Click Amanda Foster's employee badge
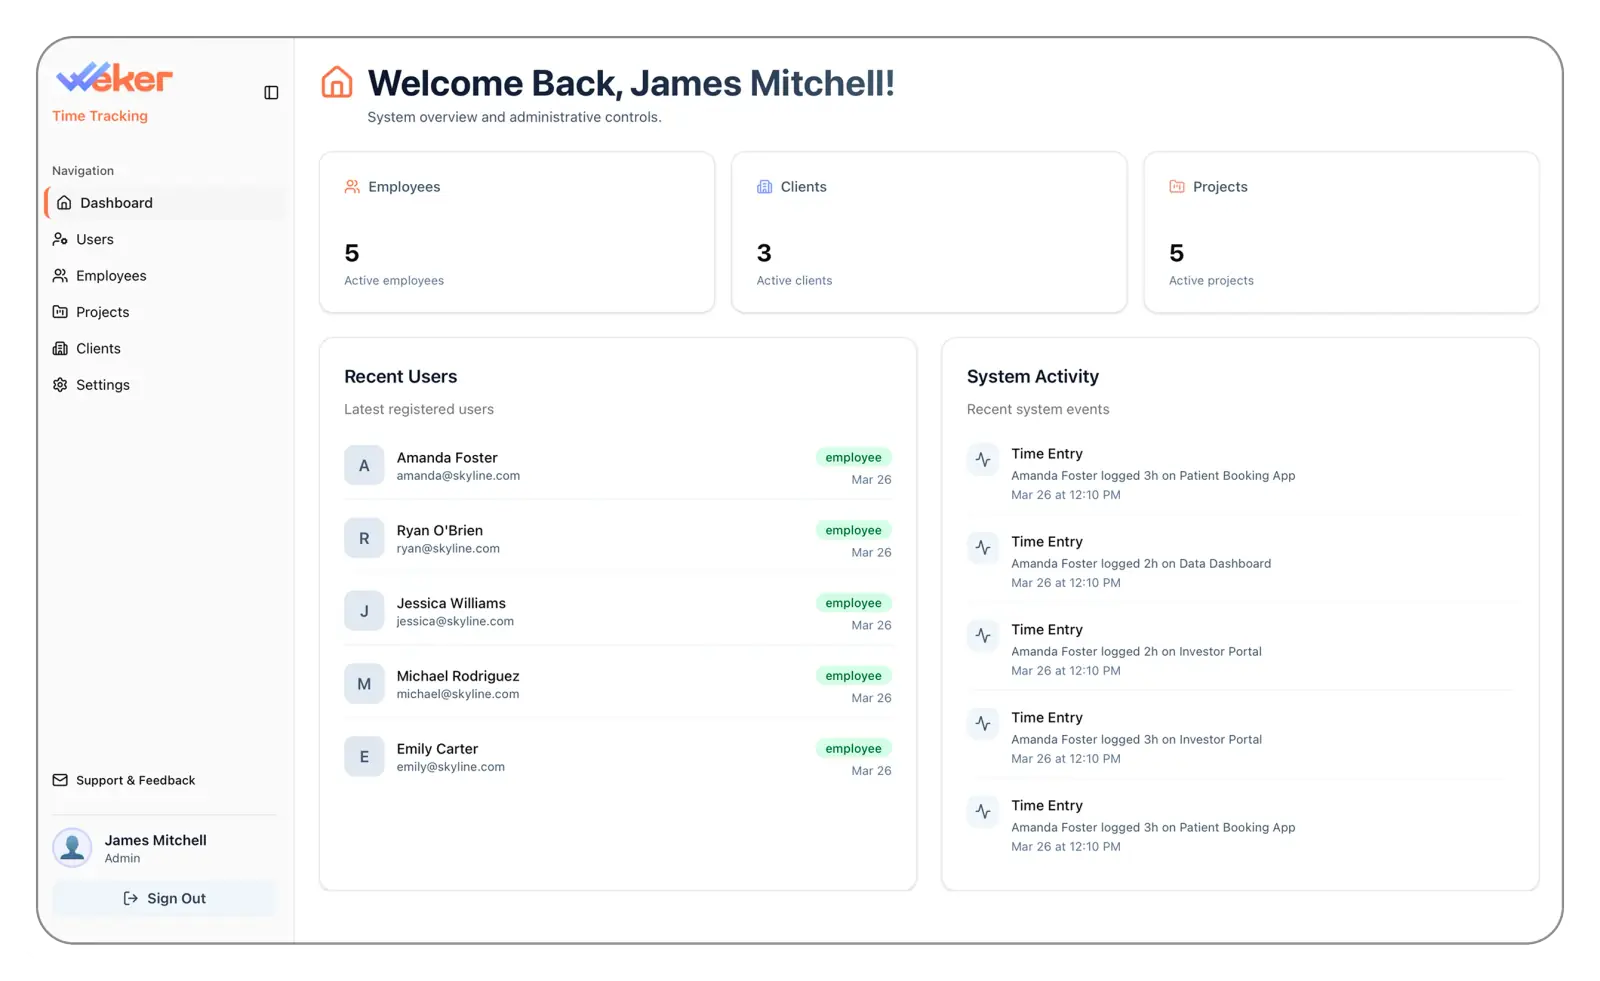Image resolution: width=1600 pixels, height=981 pixels. click(x=853, y=457)
